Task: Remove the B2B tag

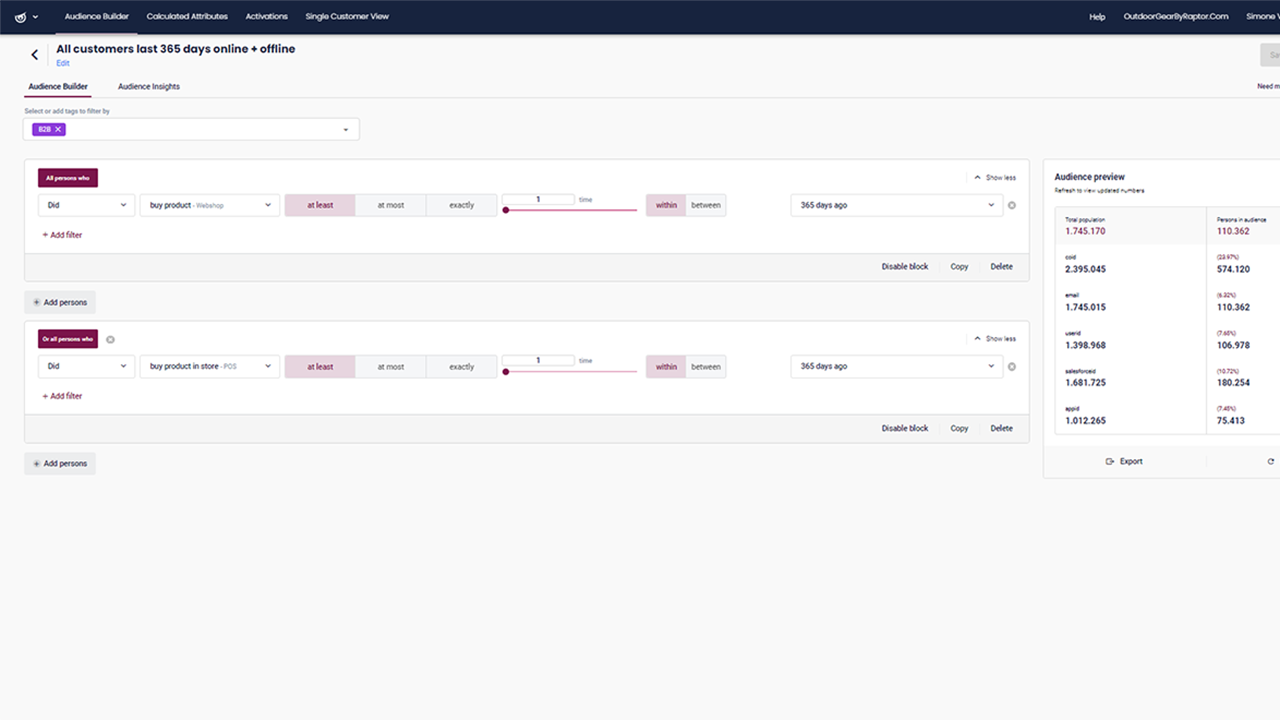Action: (59, 129)
